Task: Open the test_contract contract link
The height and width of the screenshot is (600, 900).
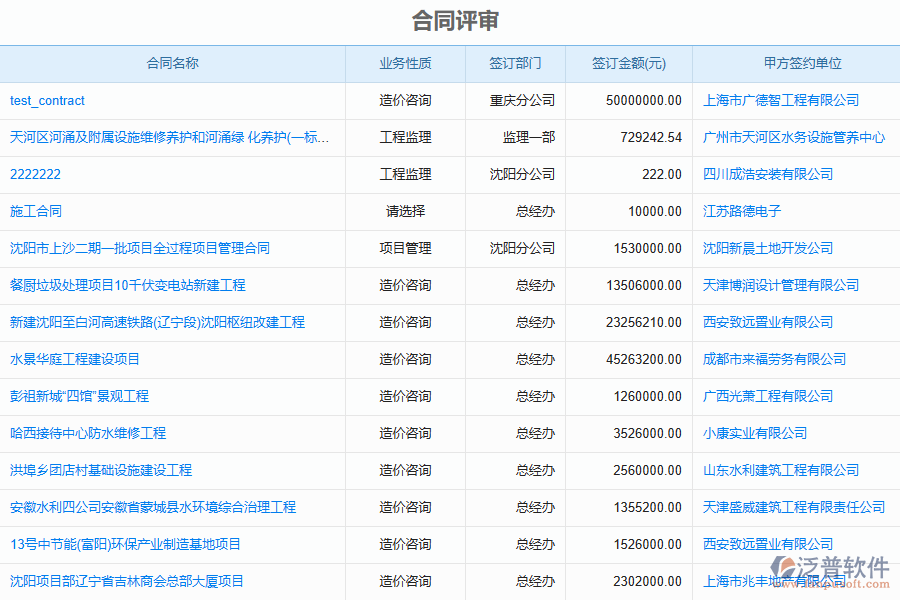Action: 47,100
